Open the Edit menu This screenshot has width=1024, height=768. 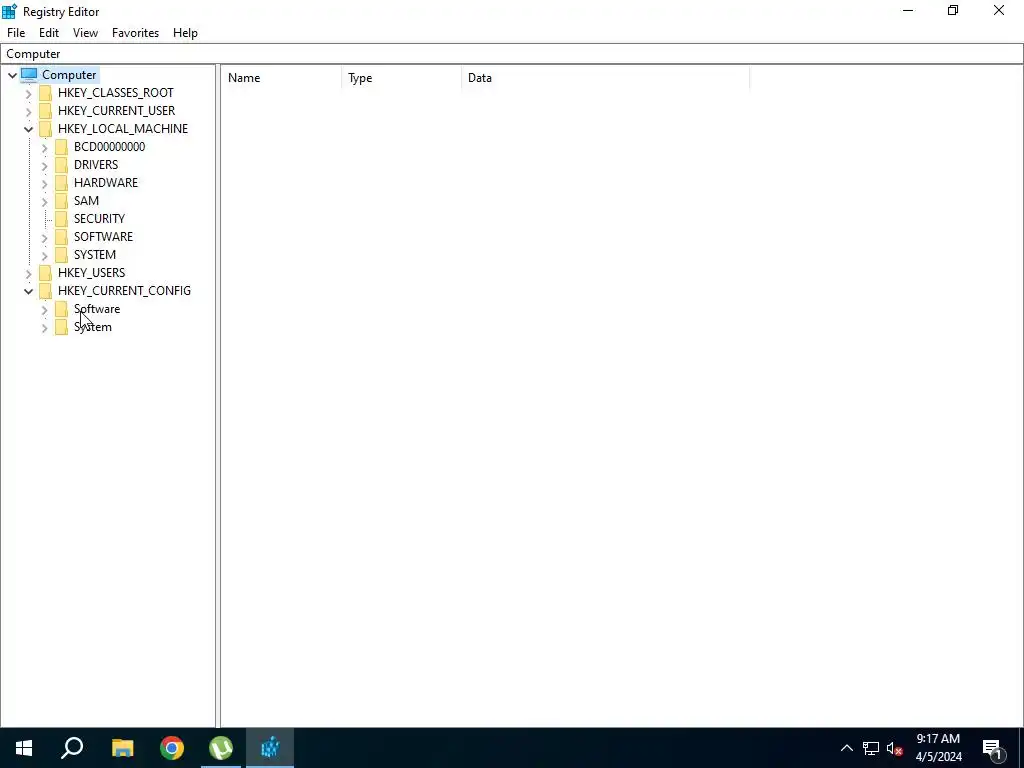[49, 33]
